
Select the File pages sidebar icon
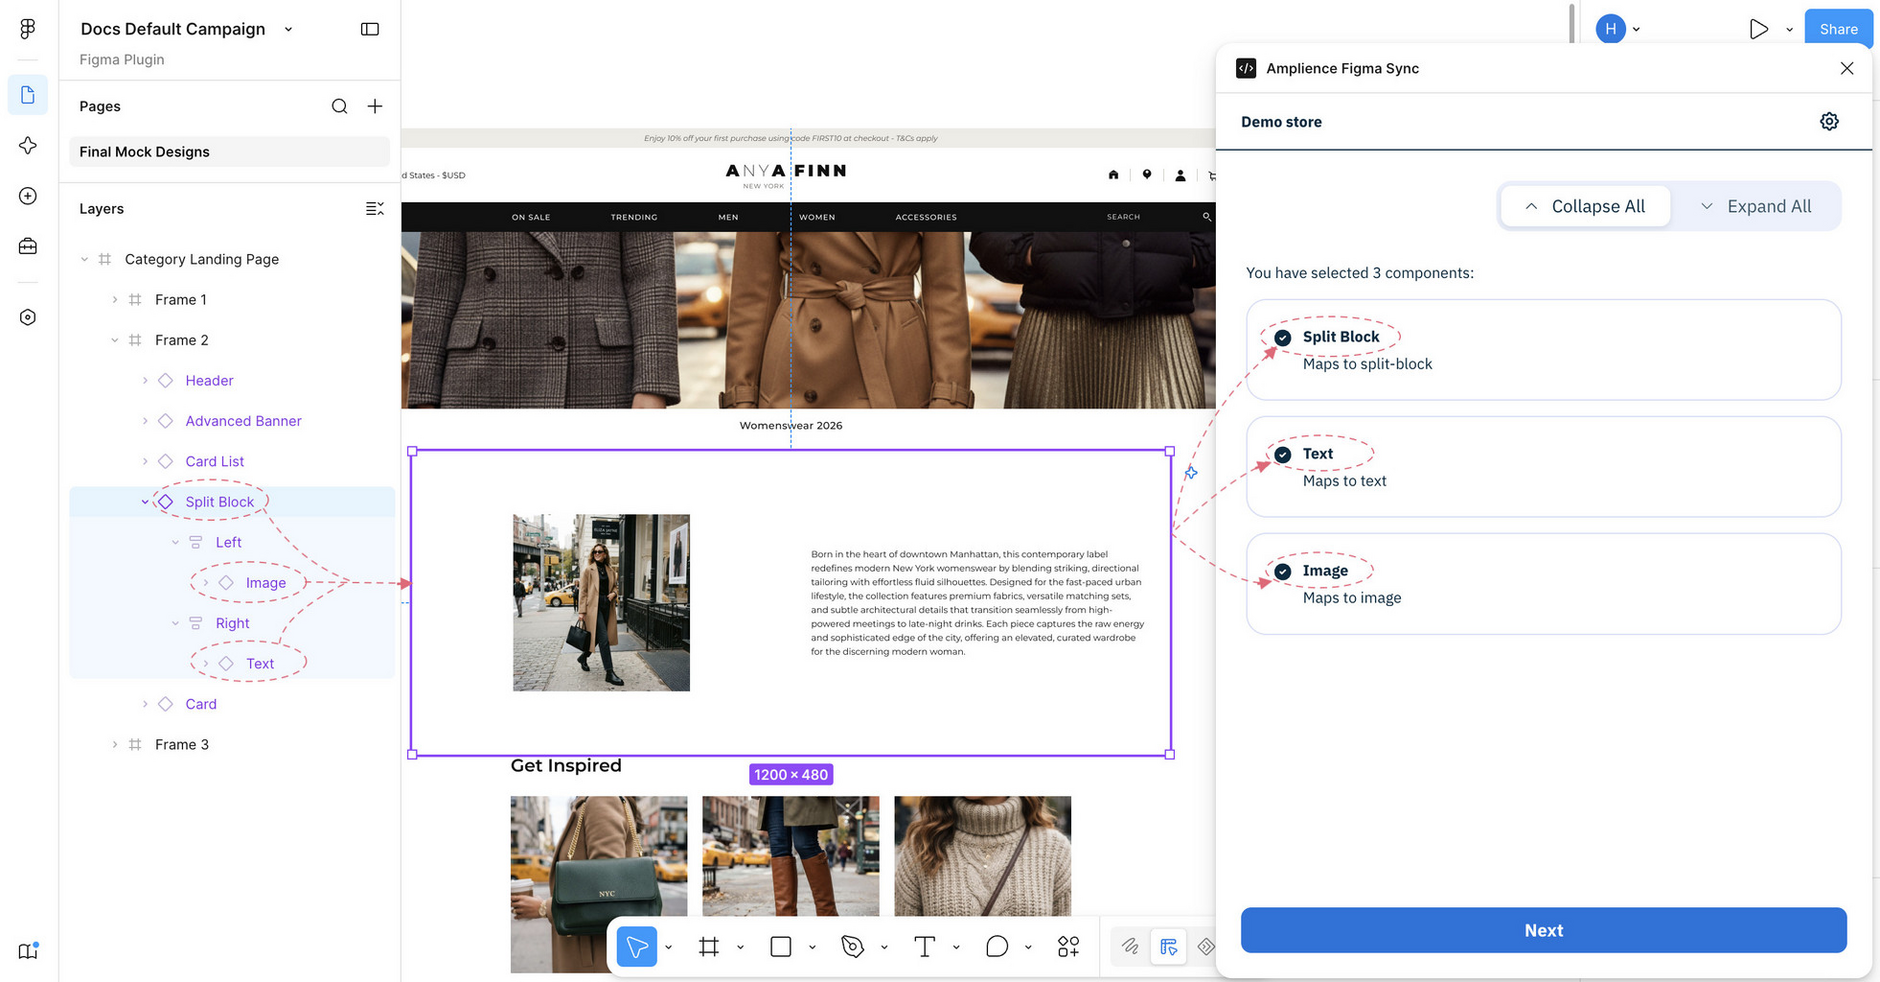click(28, 95)
